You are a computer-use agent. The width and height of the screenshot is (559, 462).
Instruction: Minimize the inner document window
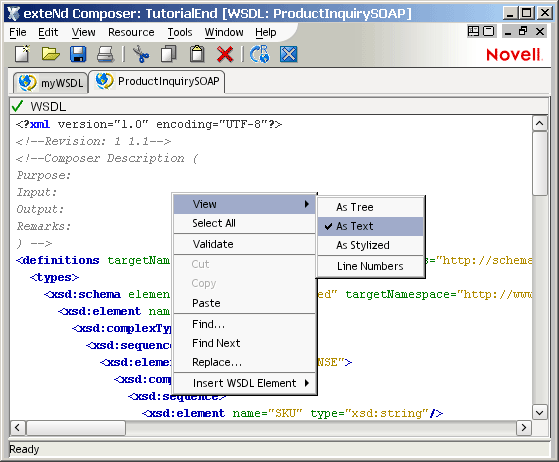[x=508, y=32]
